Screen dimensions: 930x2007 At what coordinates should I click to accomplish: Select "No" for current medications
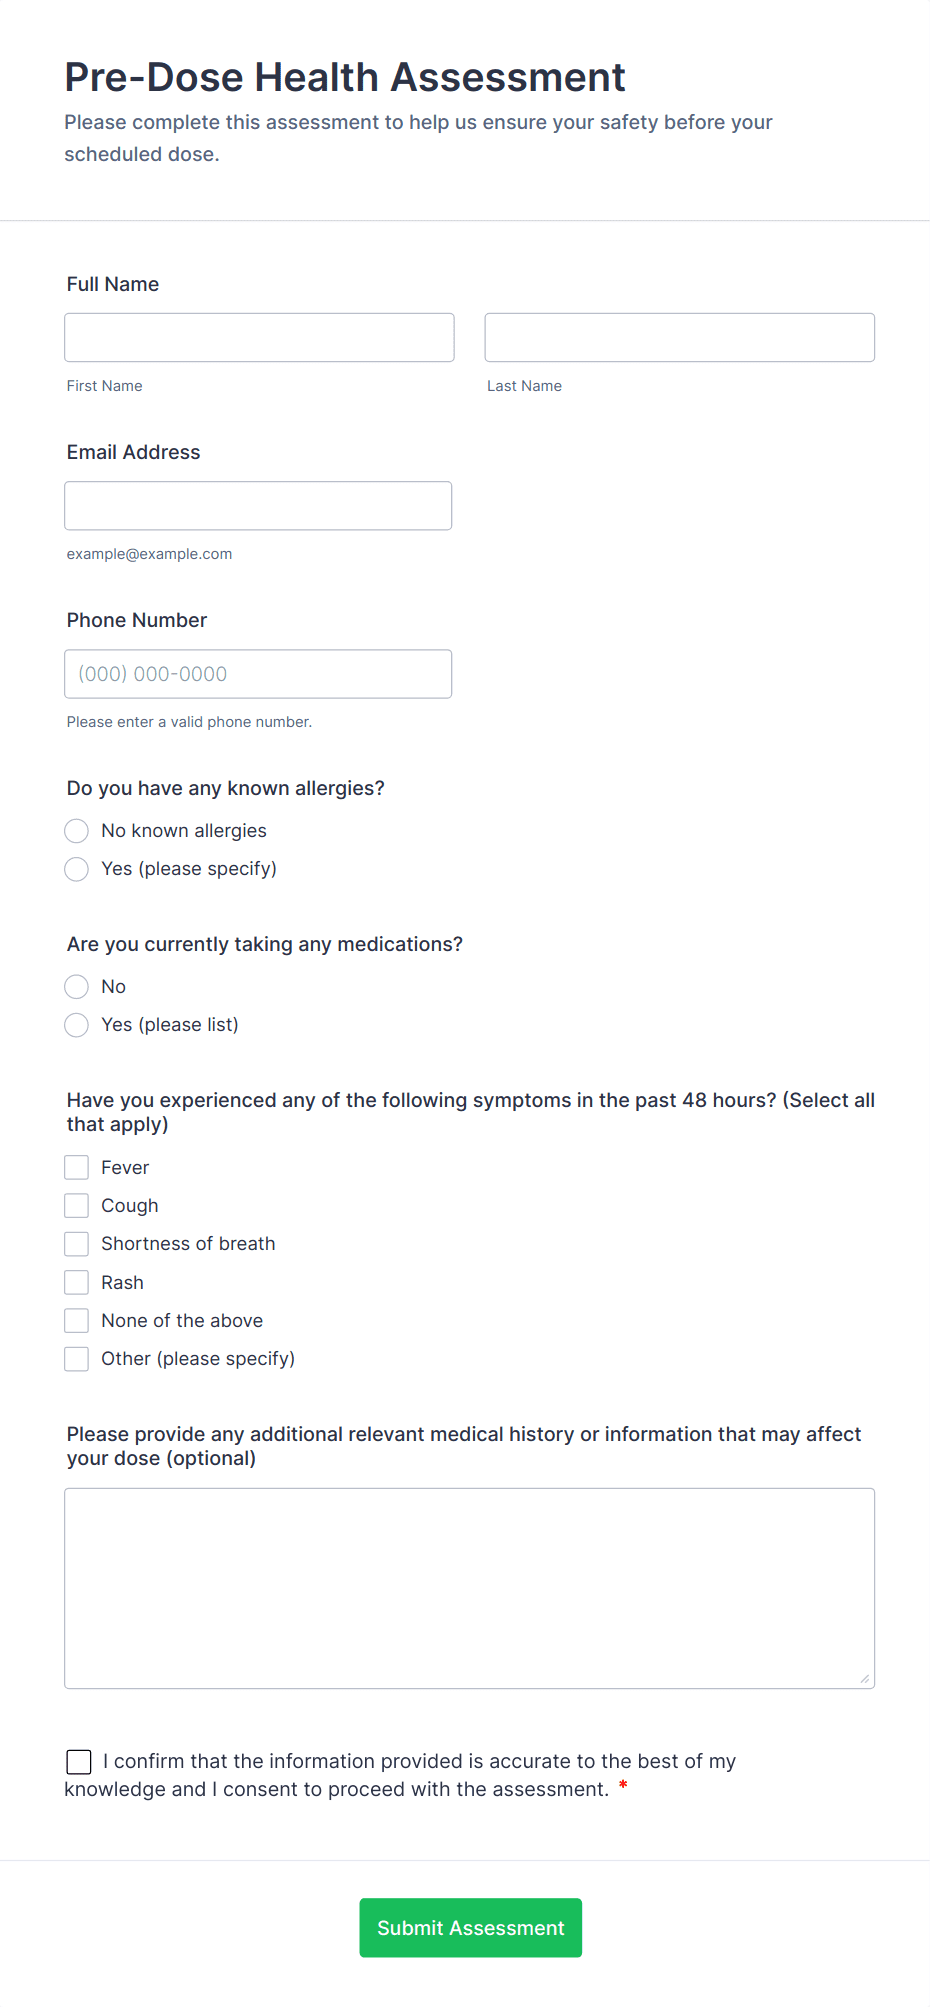(x=76, y=987)
